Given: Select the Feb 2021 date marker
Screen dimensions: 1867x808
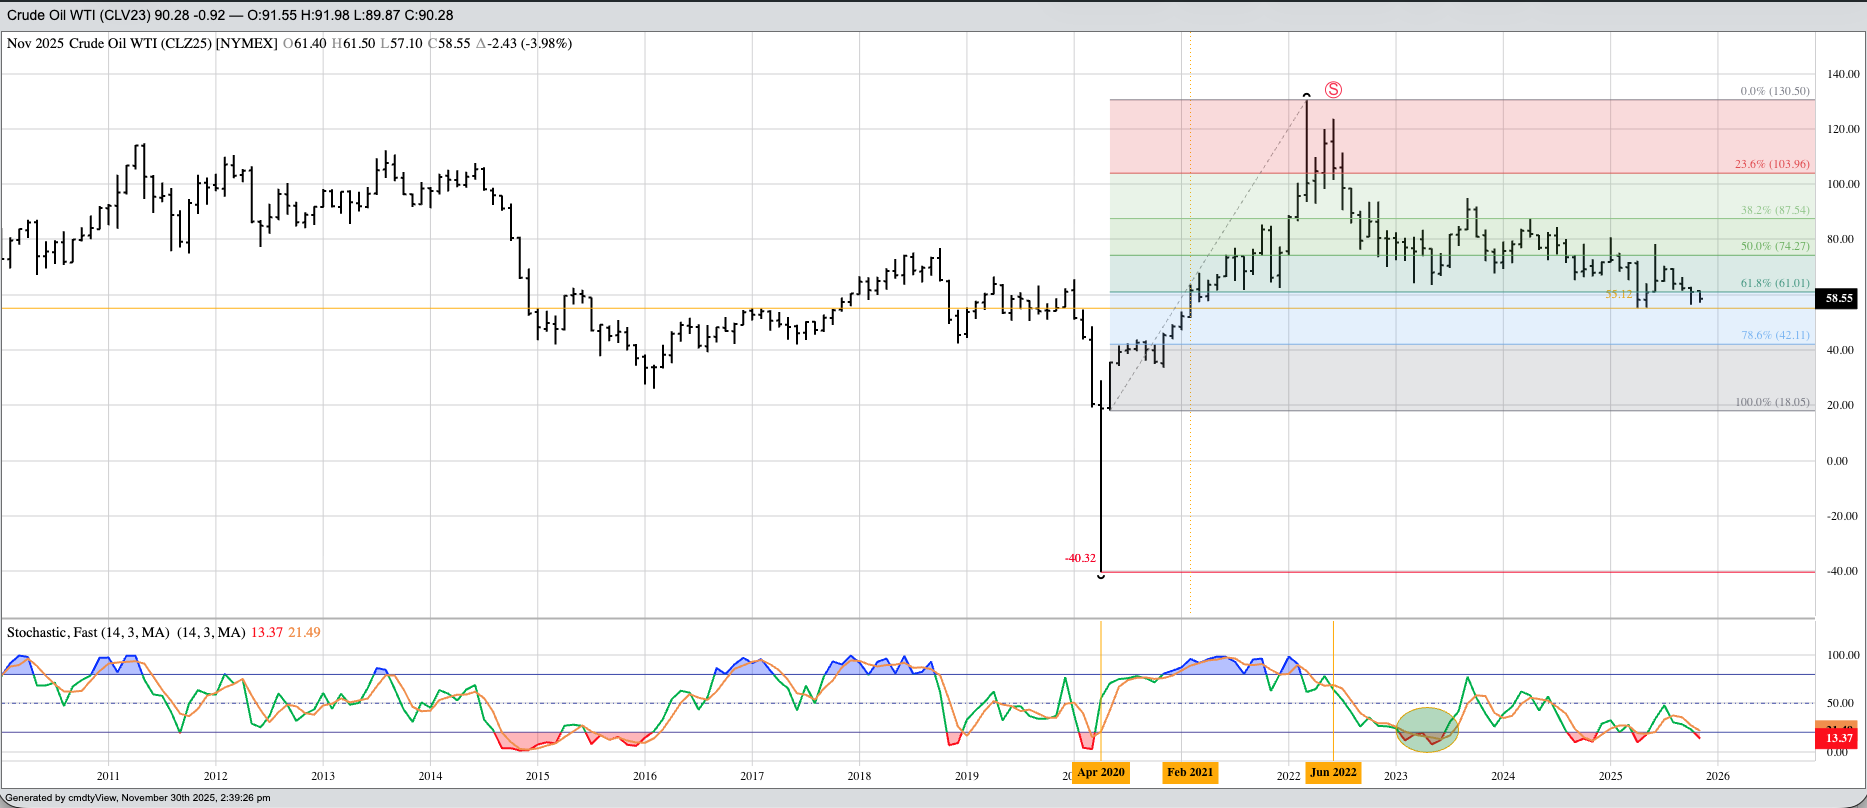Looking at the screenshot, I should point(1190,772).
